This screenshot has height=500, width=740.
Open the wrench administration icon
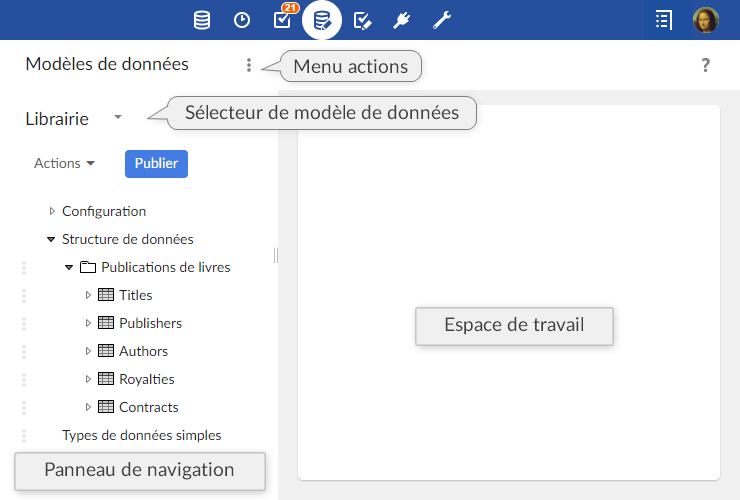pyautogui.click(x=441, y=19)
